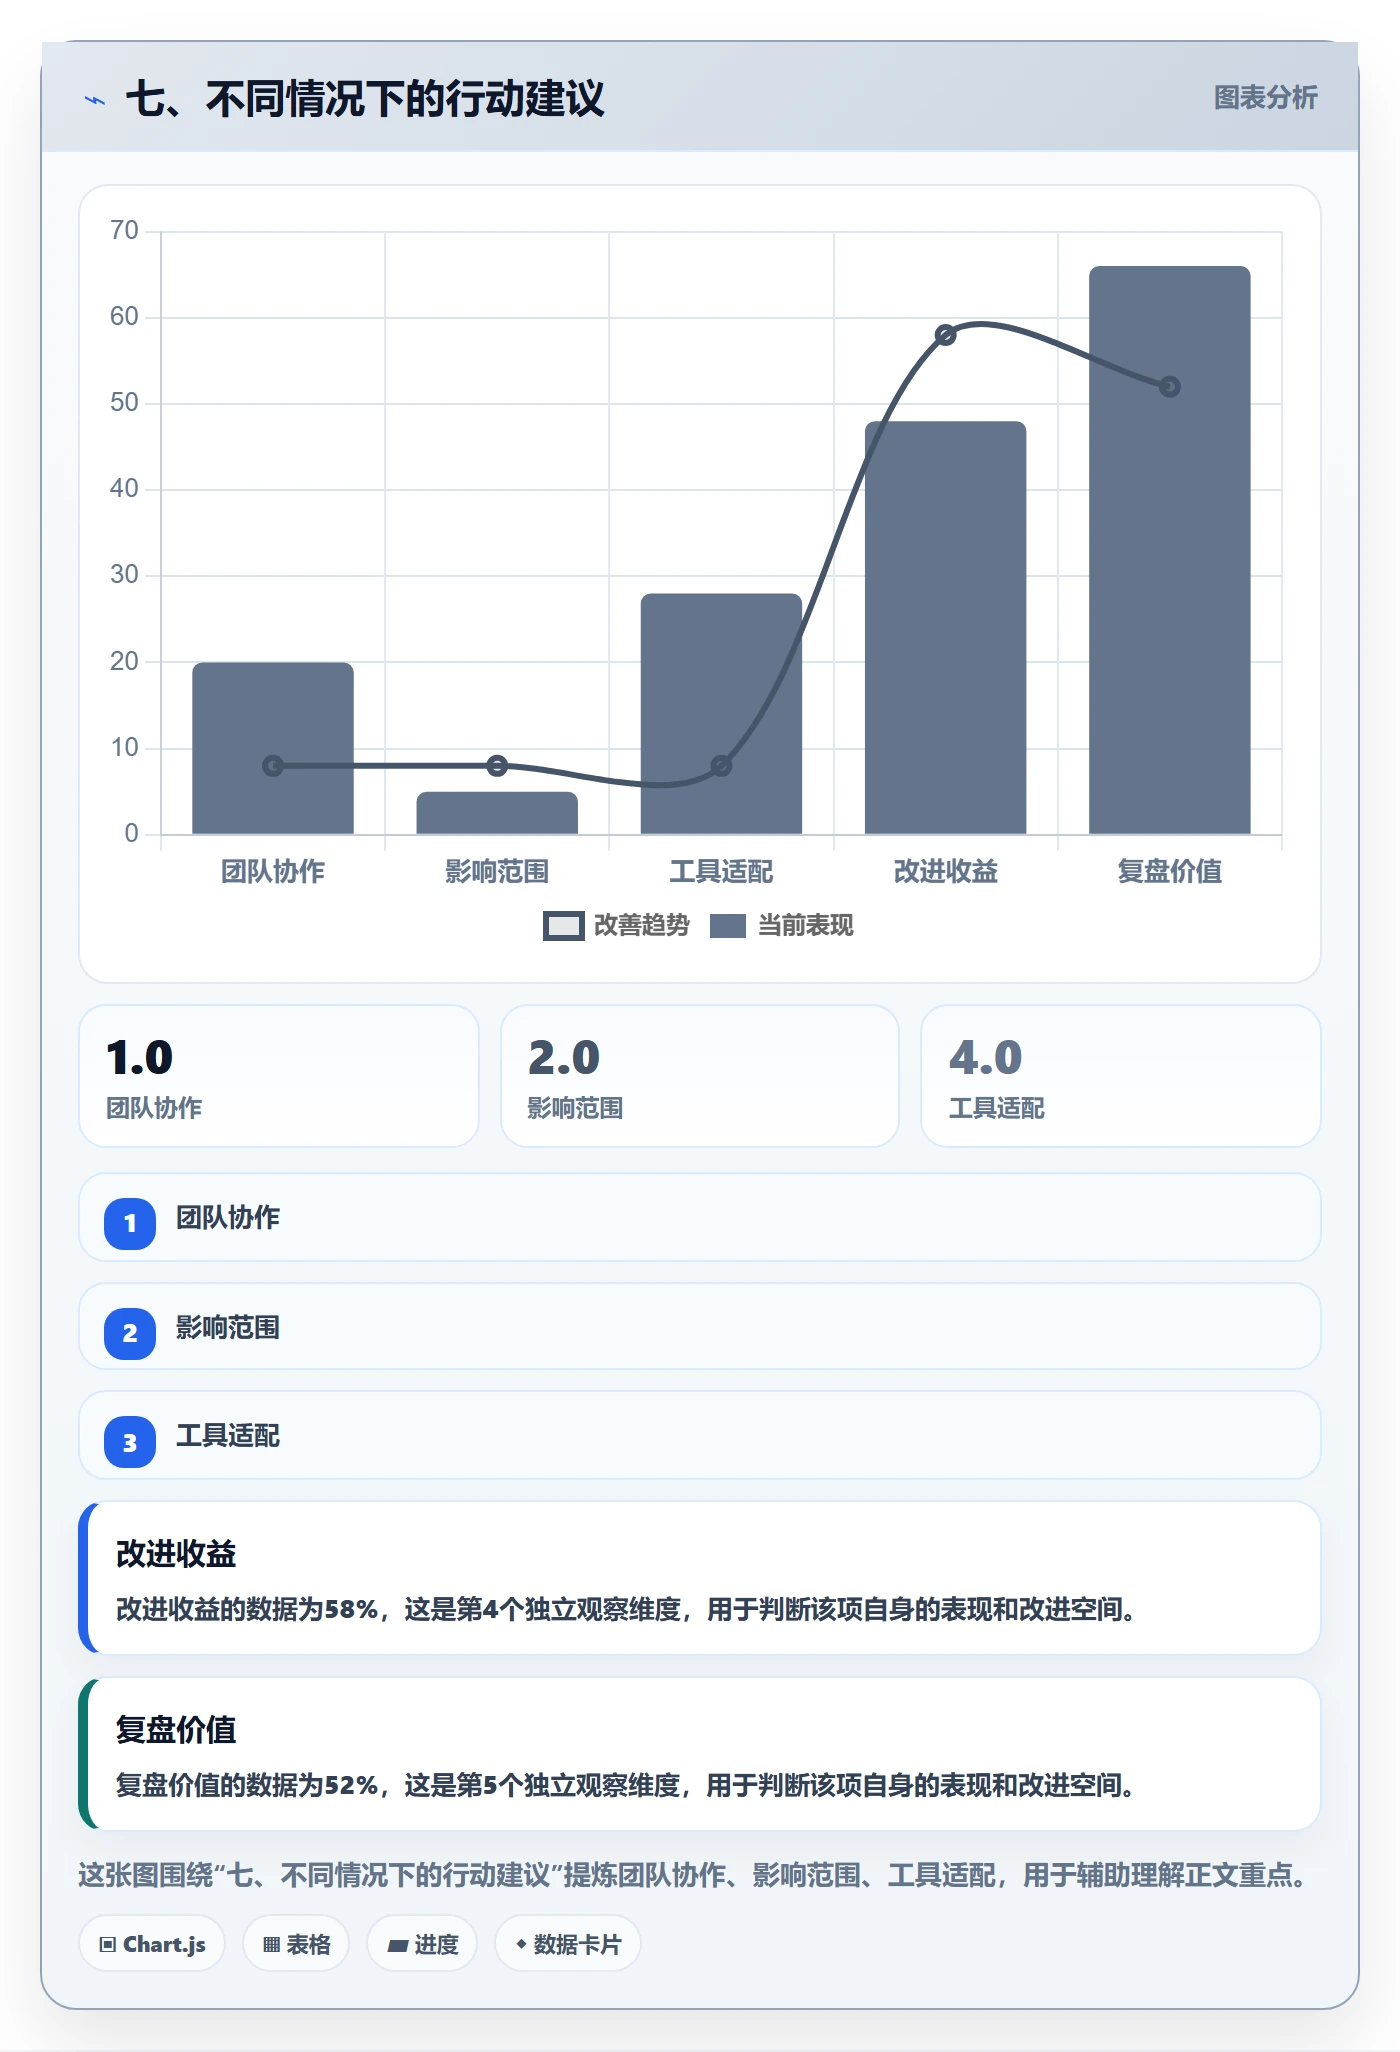Open the 2.0 影响范围 stat card

tap(700, 1076)
